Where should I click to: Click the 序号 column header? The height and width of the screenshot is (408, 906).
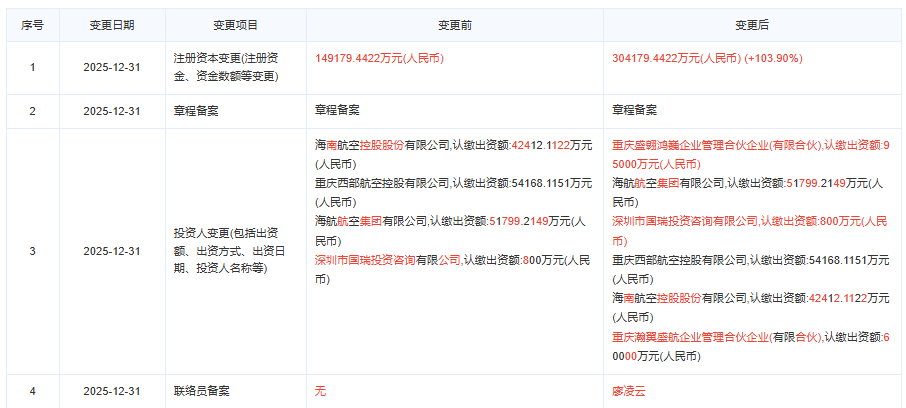click(x=32, y=25)
